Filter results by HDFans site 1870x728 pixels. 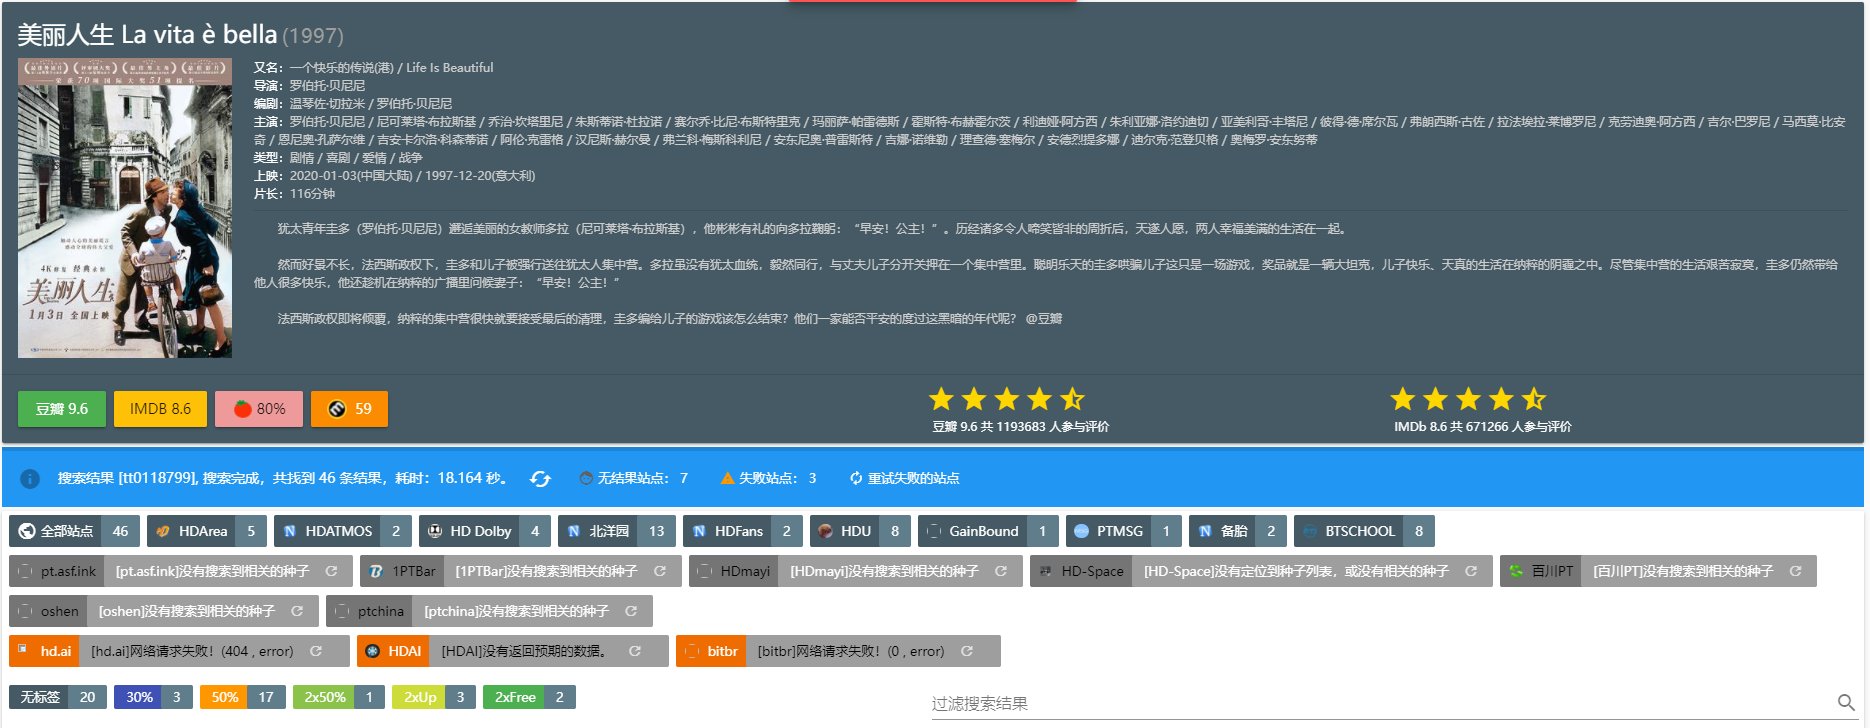pyautogui.click(x=743, y=531)
